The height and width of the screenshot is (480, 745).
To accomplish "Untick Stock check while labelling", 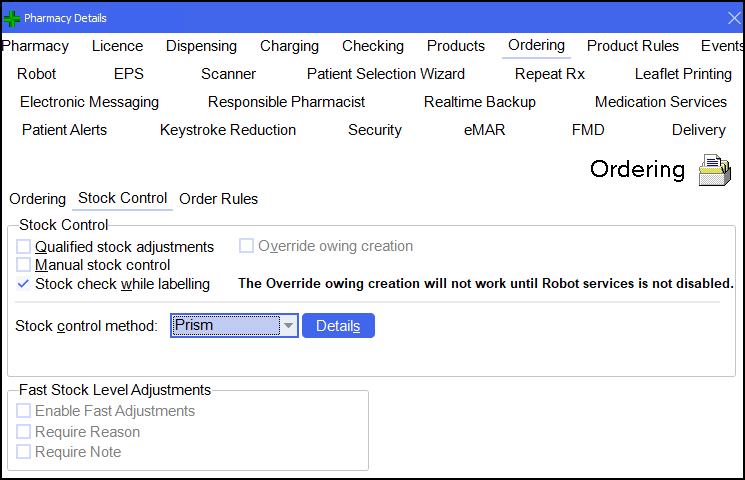I will pyautogui.click(x=24, y=284).
